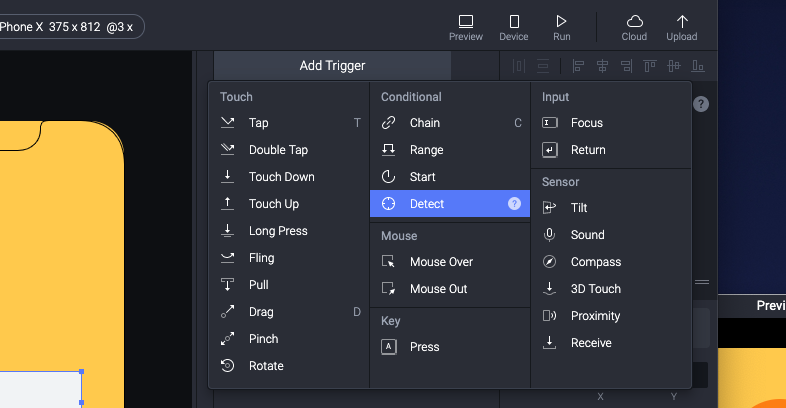Click the gray help icon beside the panel
Viewport: 786px width, 408px height.
(701, 104)
